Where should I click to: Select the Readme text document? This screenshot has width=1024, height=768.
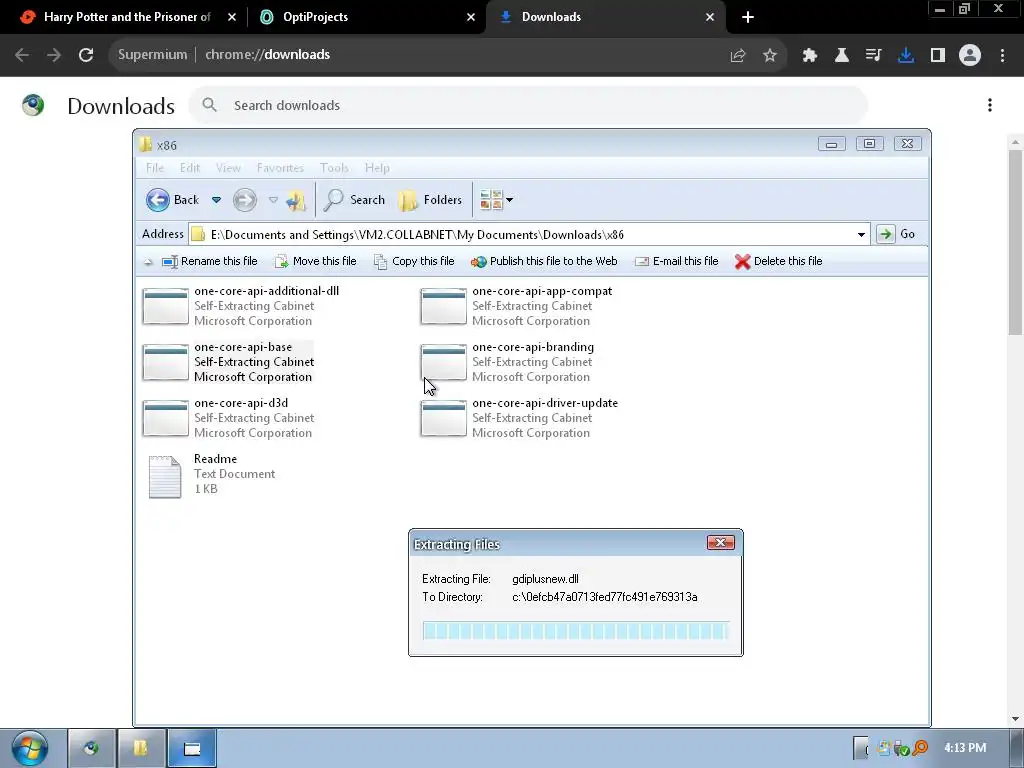tap(212, 475)
